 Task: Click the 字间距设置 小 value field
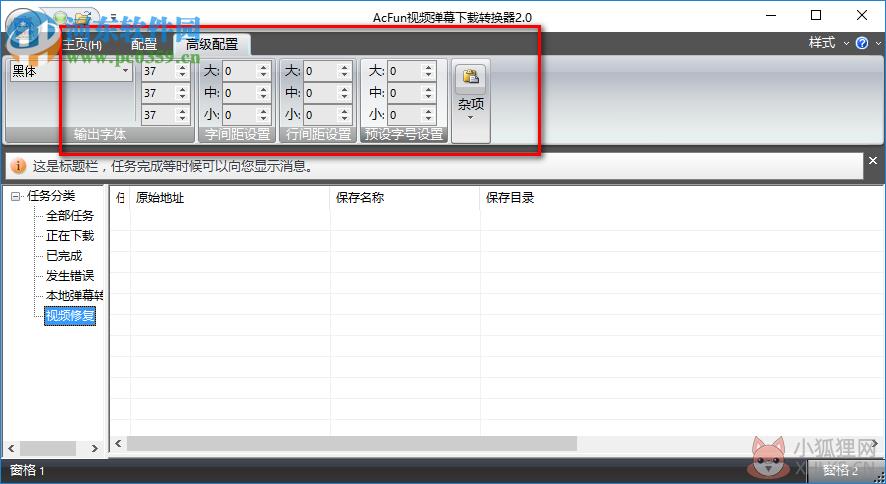point(240,115)
